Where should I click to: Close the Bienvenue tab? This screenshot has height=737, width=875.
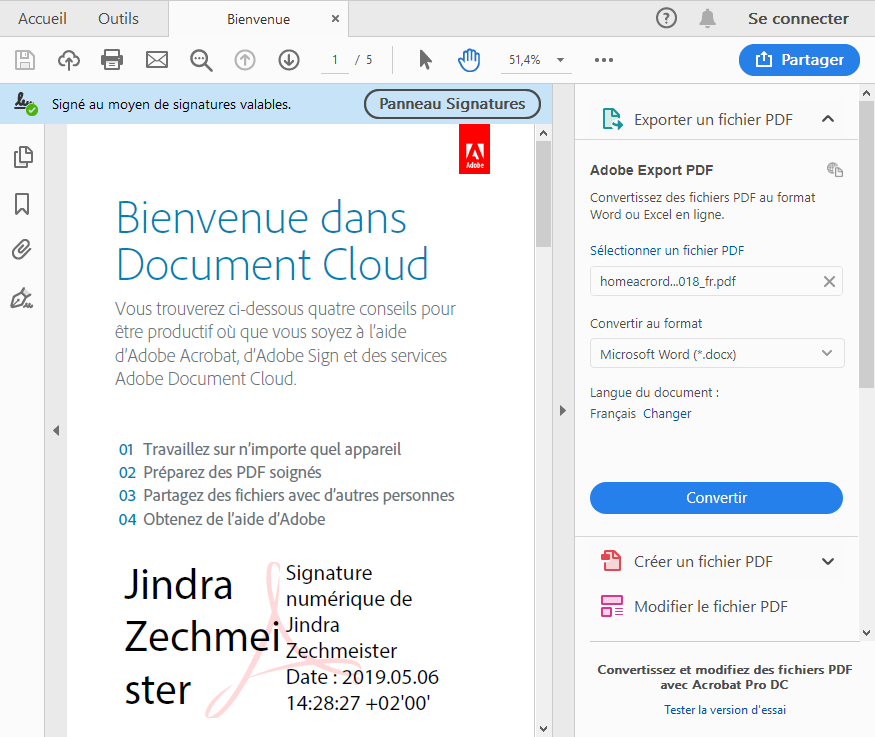tap(335, 19)
